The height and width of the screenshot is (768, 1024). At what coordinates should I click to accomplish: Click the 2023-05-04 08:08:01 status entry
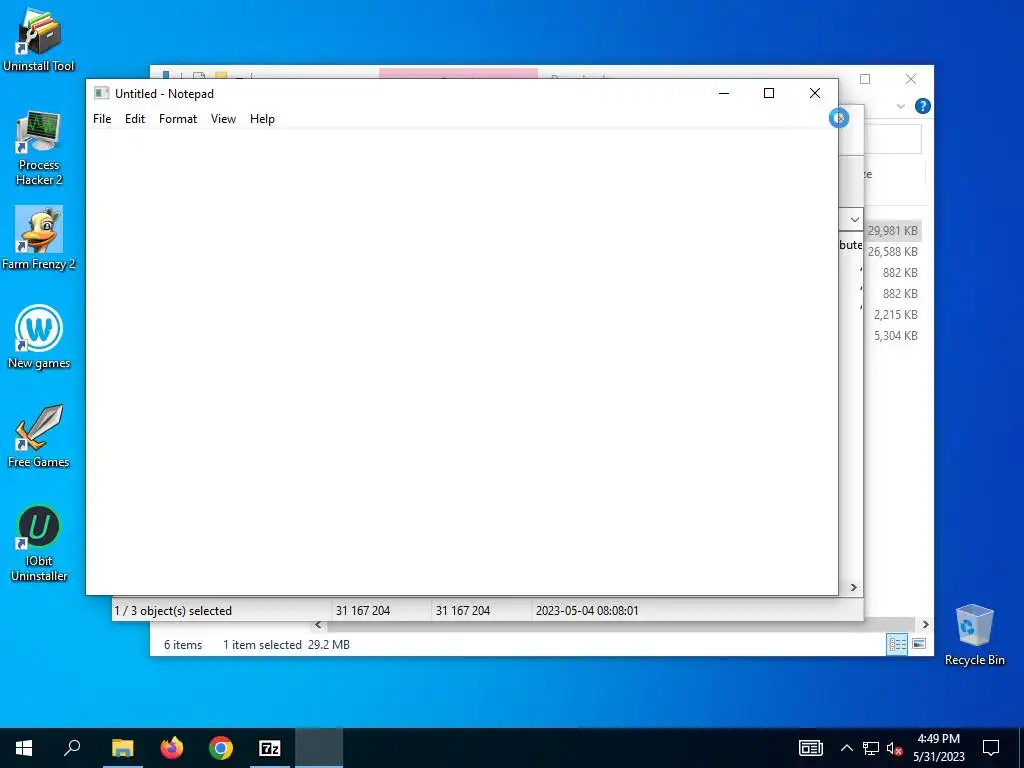[x=587, y=611]
